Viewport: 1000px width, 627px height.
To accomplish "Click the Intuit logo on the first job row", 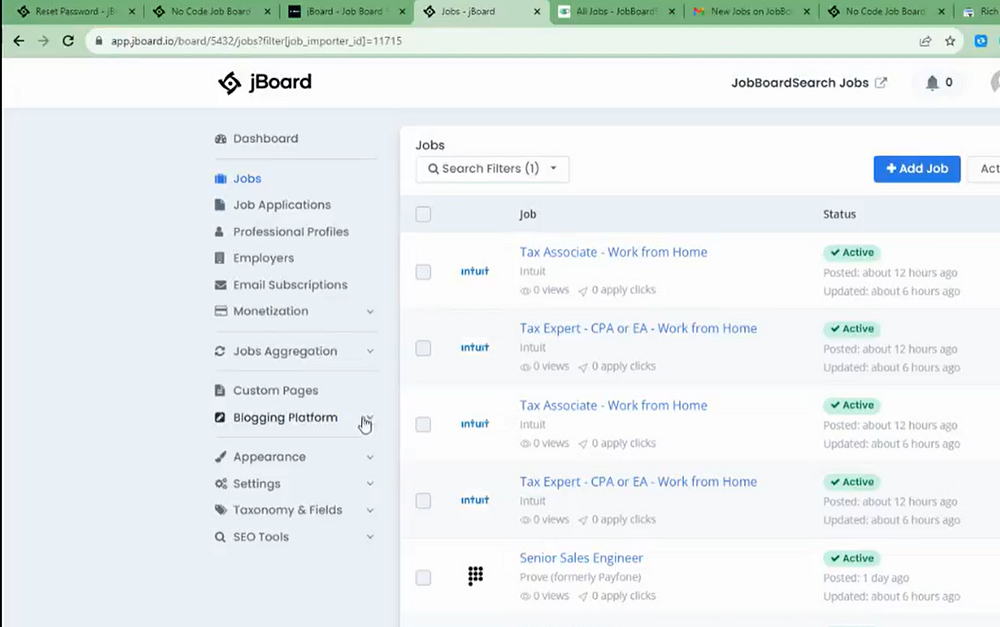I will tap(474, 271).
